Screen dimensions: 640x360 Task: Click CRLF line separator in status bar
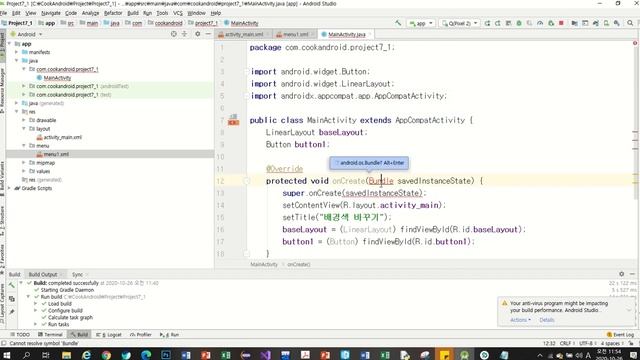566,343
